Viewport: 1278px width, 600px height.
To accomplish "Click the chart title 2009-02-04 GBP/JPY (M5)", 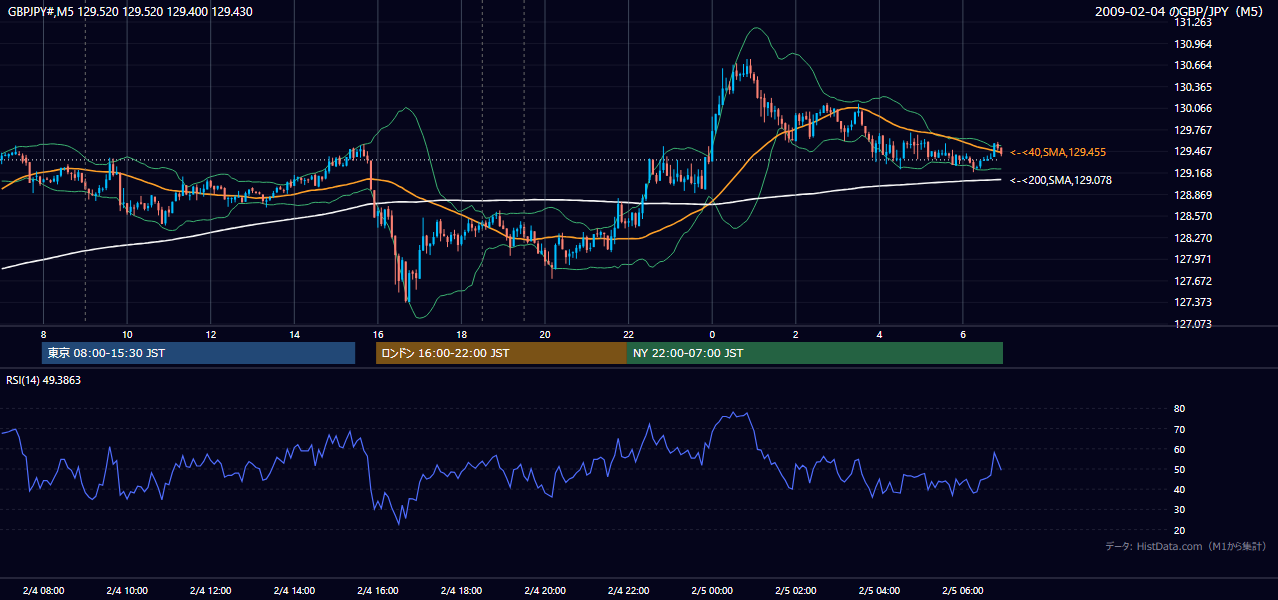I will [x=1180, y=12].
